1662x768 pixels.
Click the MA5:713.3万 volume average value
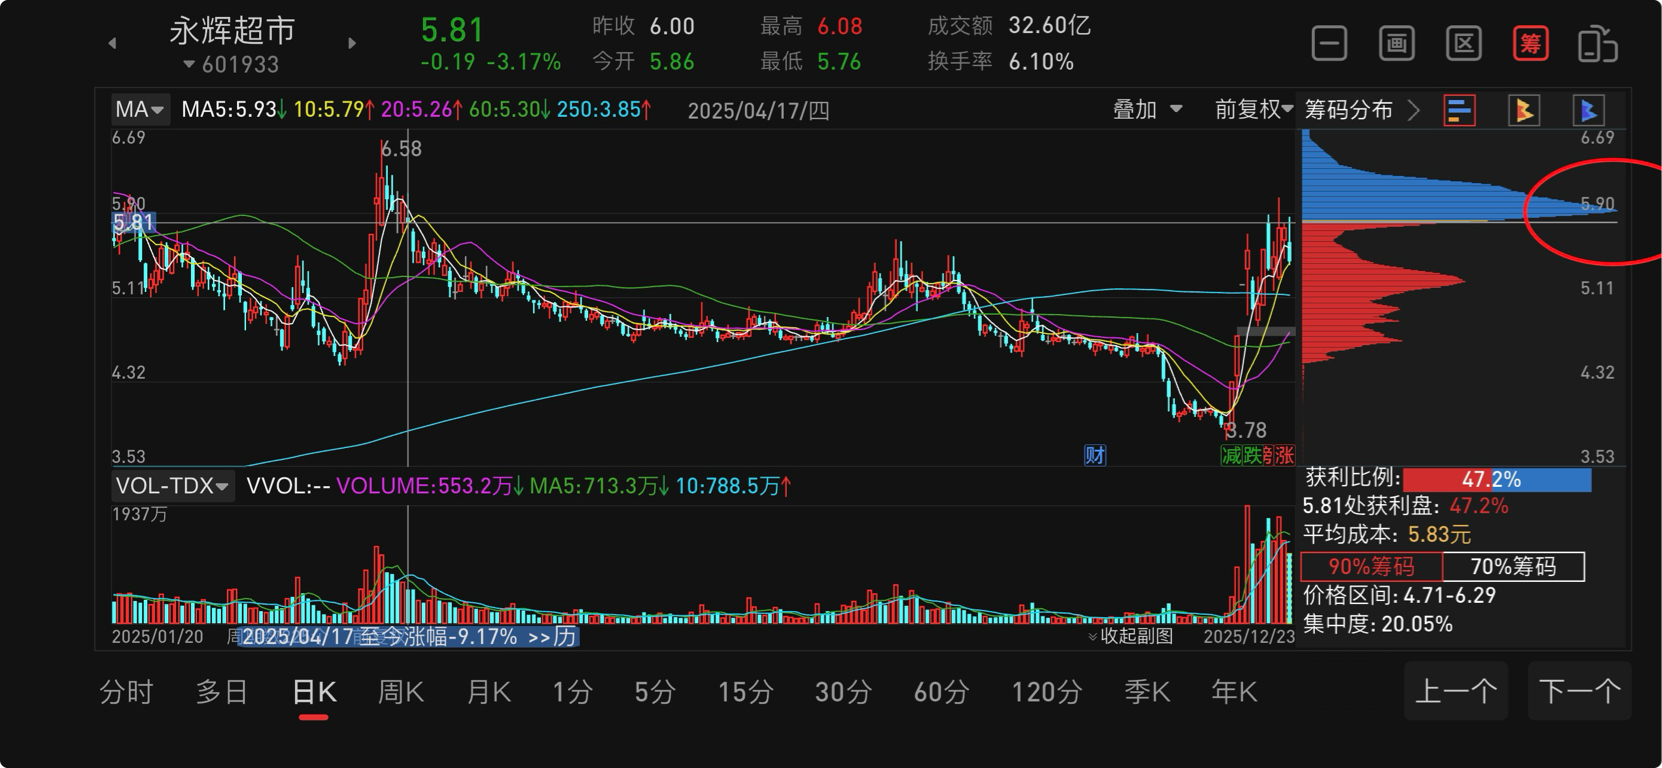(600, 486)
